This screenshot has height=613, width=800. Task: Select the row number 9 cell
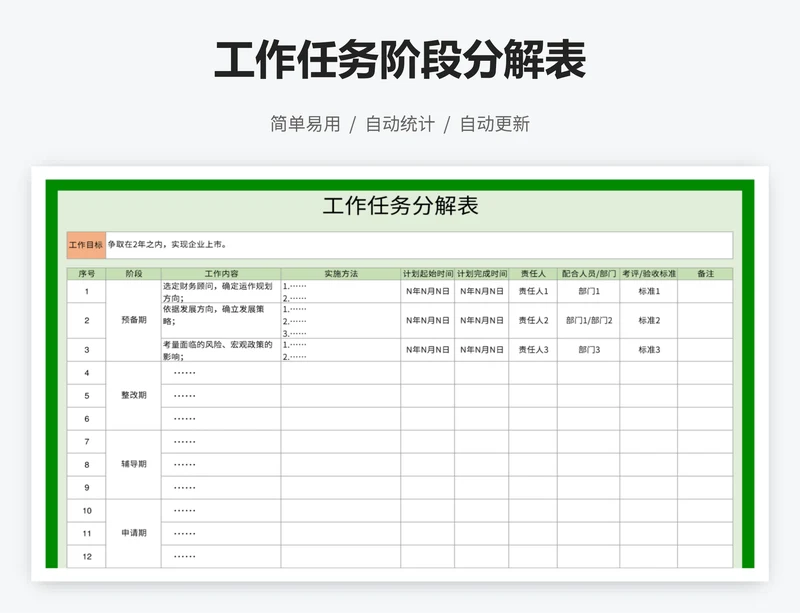pos(86,488)
